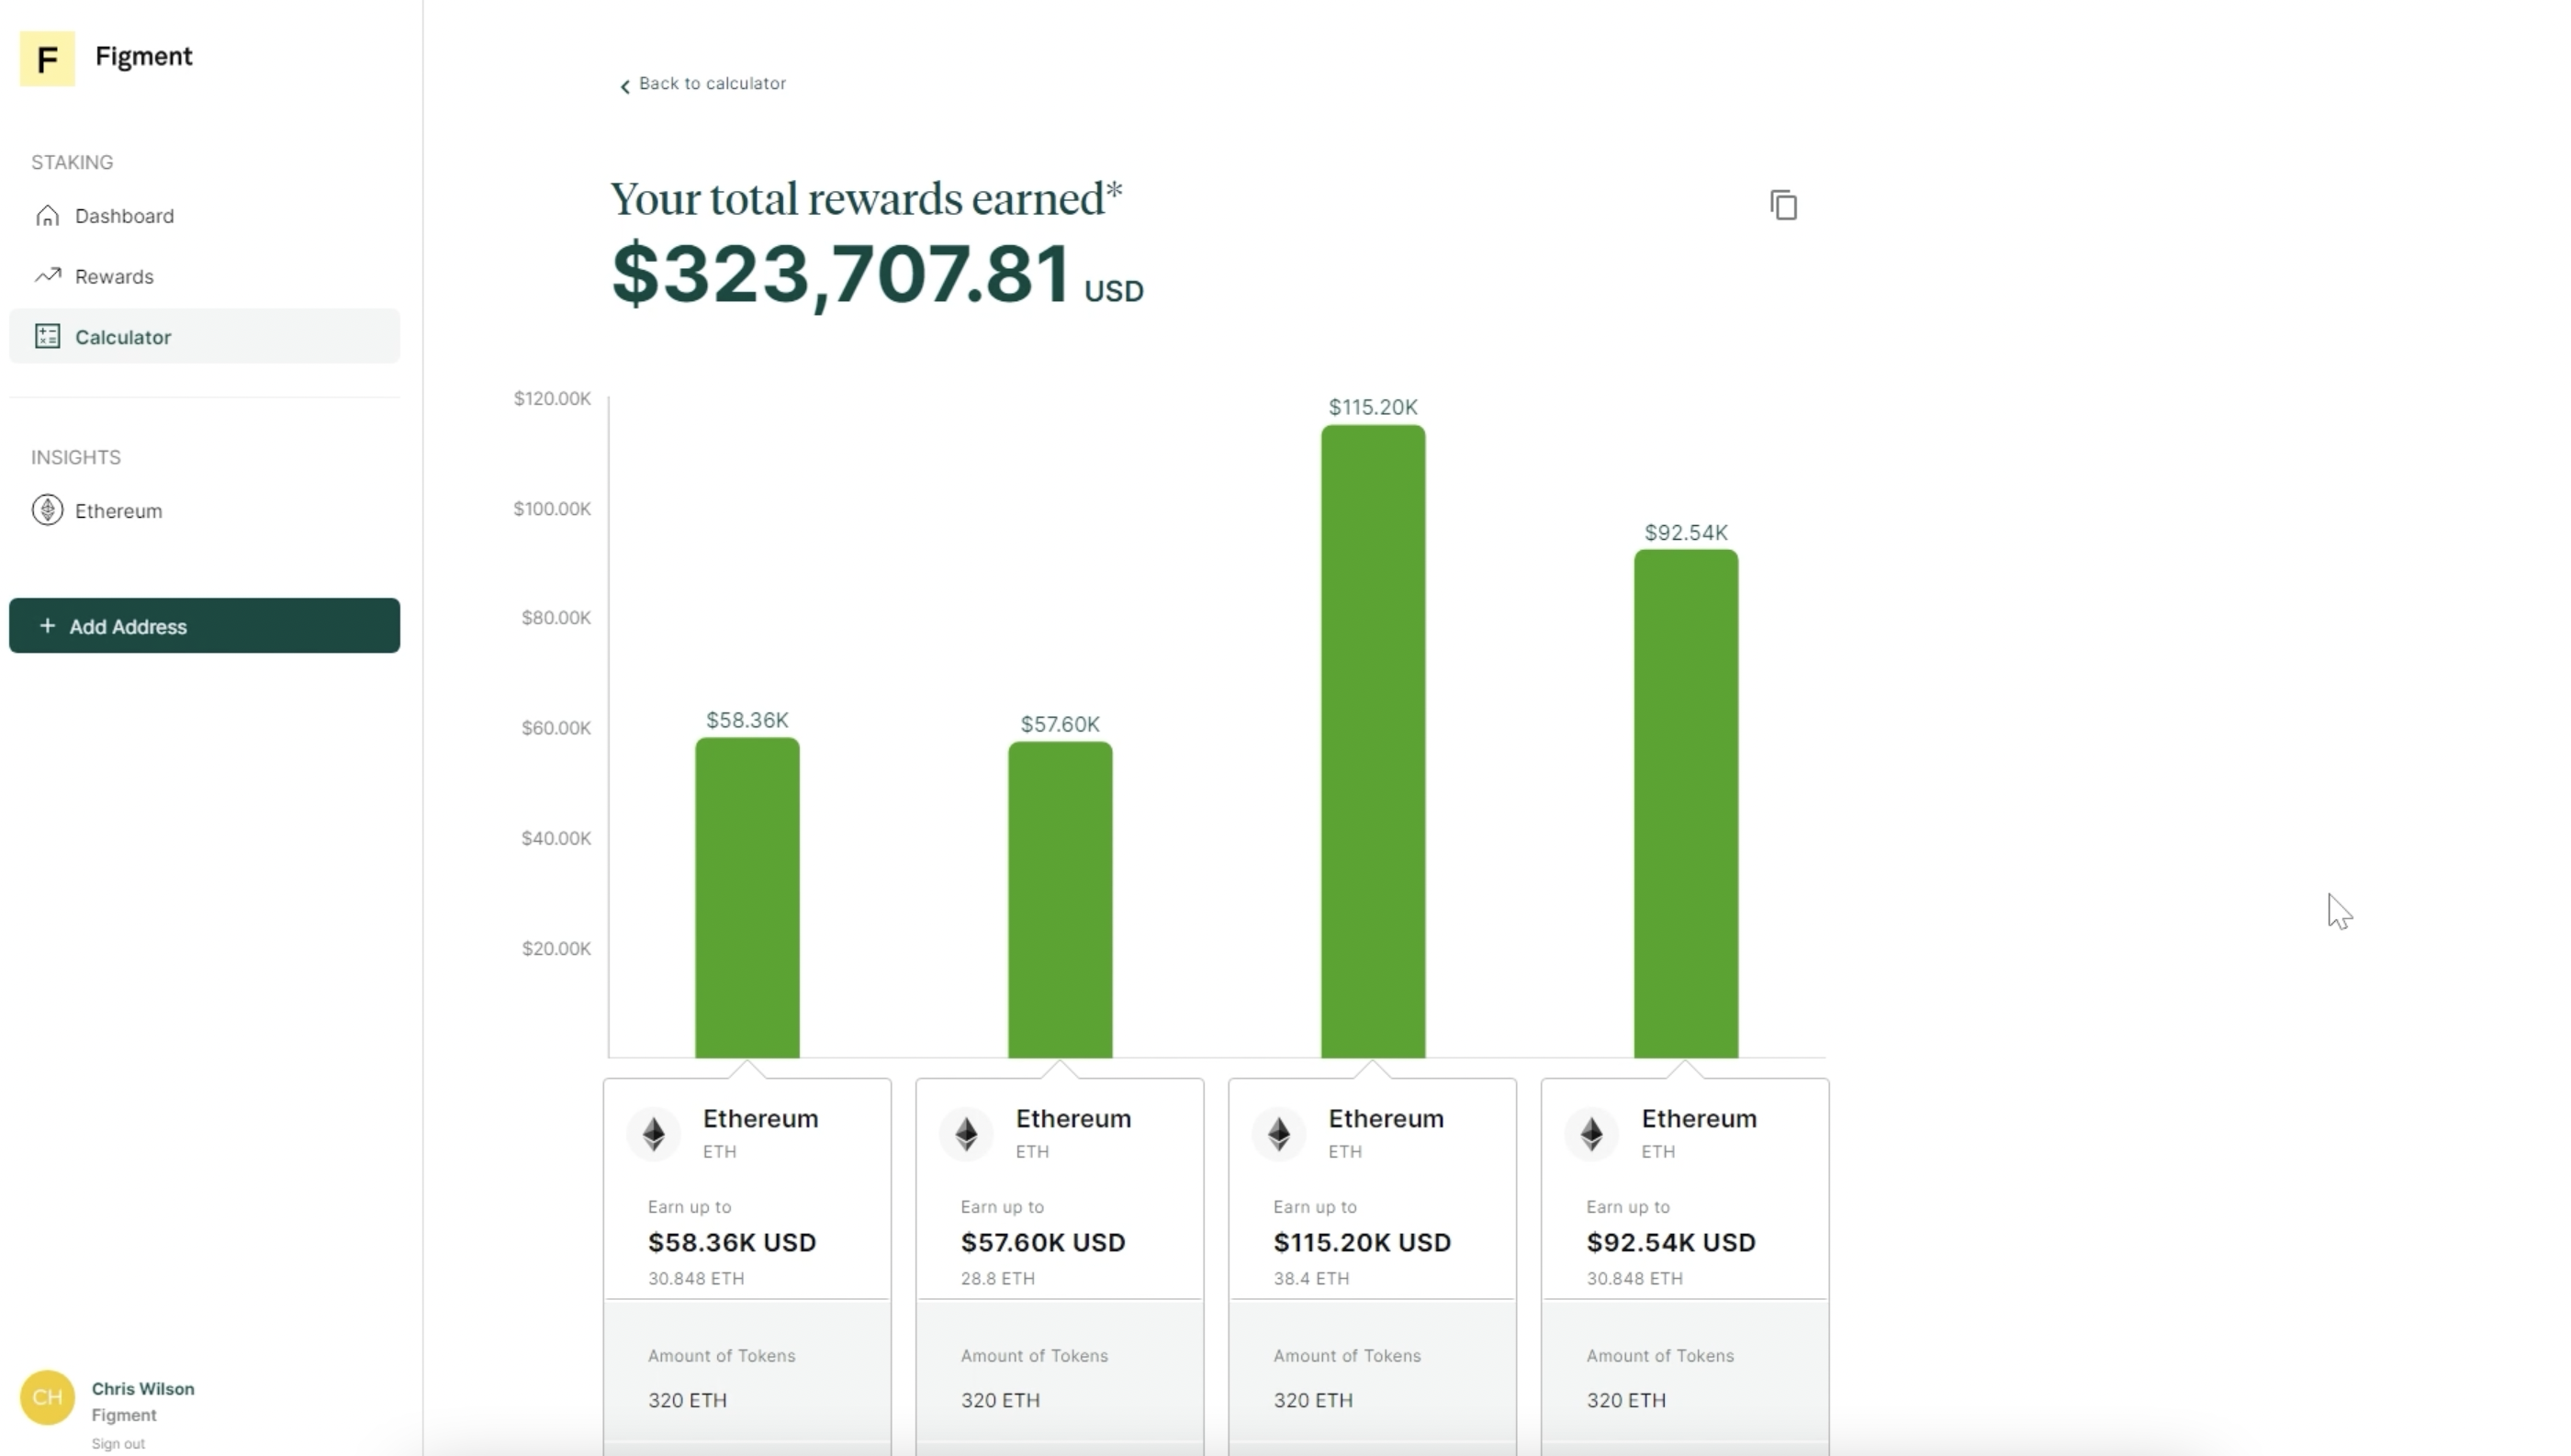This screenshot has height=1456, width=2571.
Task: Follow the Back to calculator link
Action: point(712,83)
